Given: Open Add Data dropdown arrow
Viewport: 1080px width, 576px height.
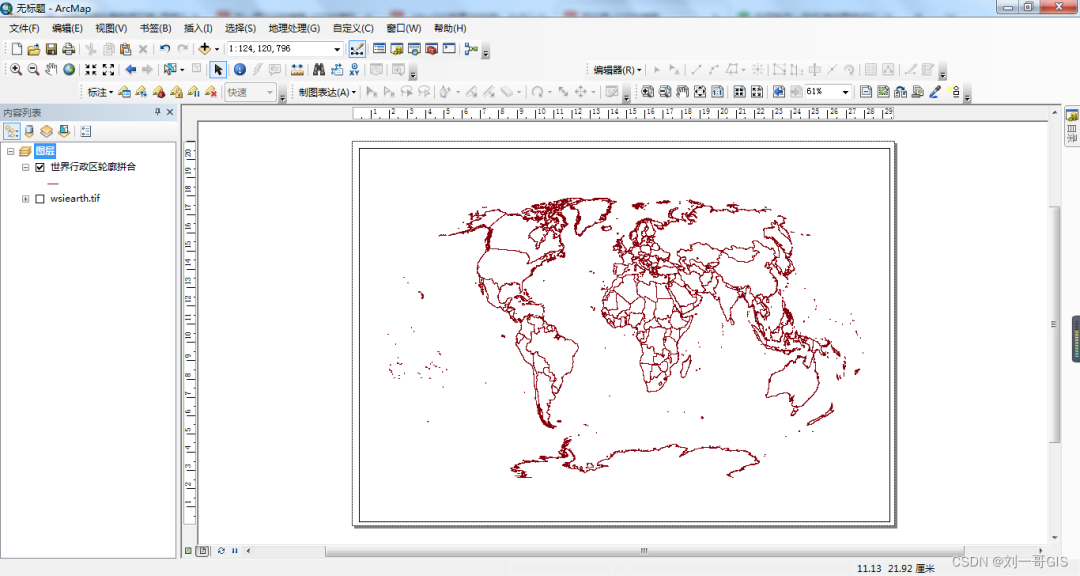Looking at the screenshot, I should 217,49.
